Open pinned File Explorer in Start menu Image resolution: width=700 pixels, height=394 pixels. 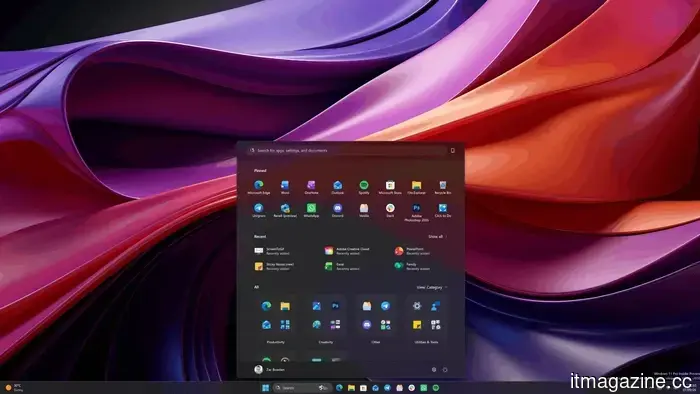click(417, 187)
